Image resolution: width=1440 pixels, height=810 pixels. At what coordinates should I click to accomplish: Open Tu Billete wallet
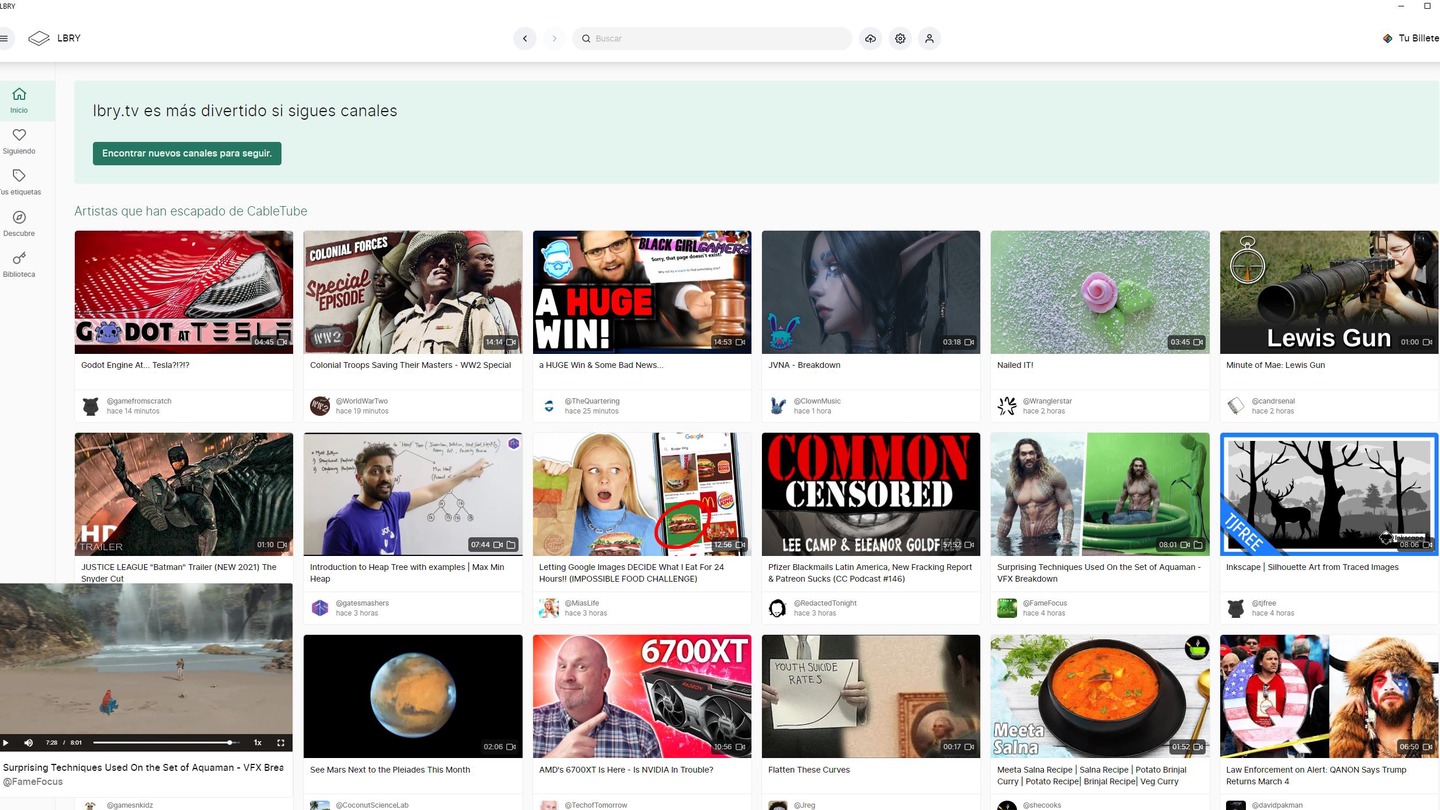click(1411, 38)
